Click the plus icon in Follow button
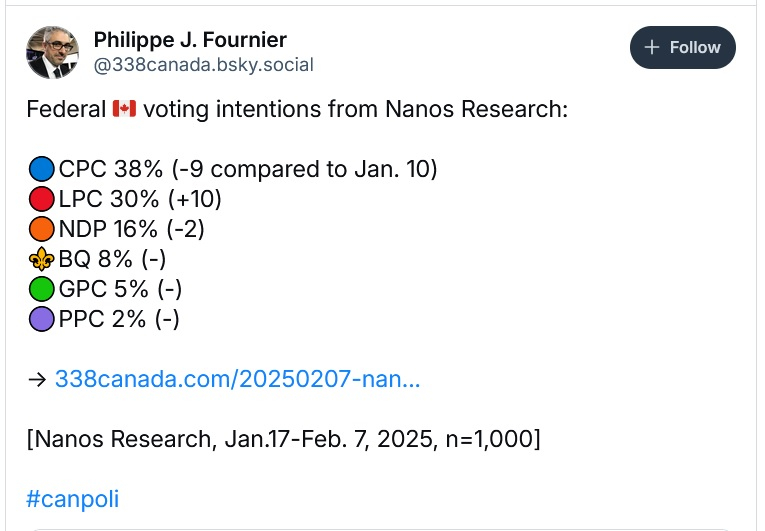This screenshot has width=765, height=531. [x=652, y=48]
